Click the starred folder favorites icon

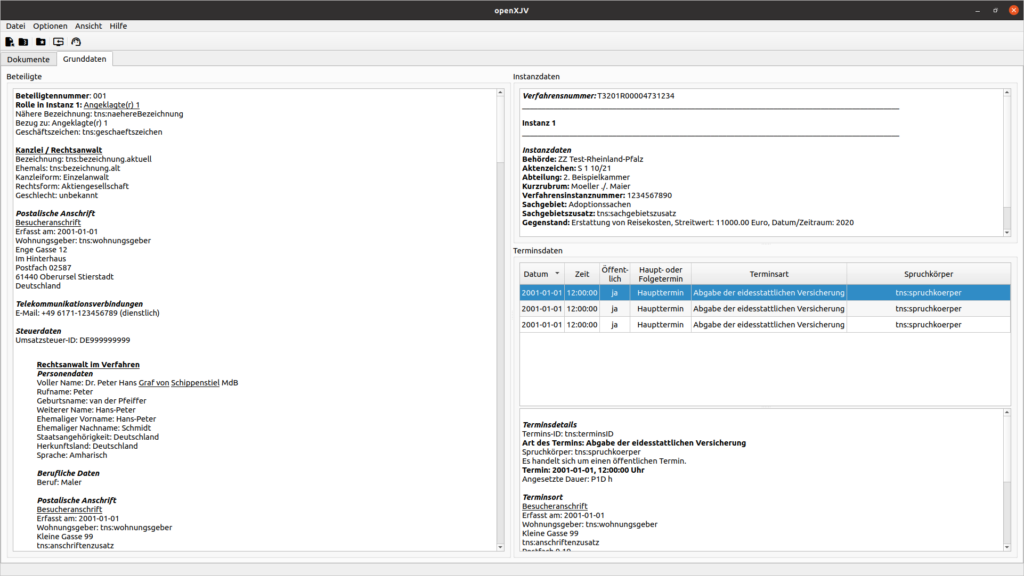tap(40, 42)
